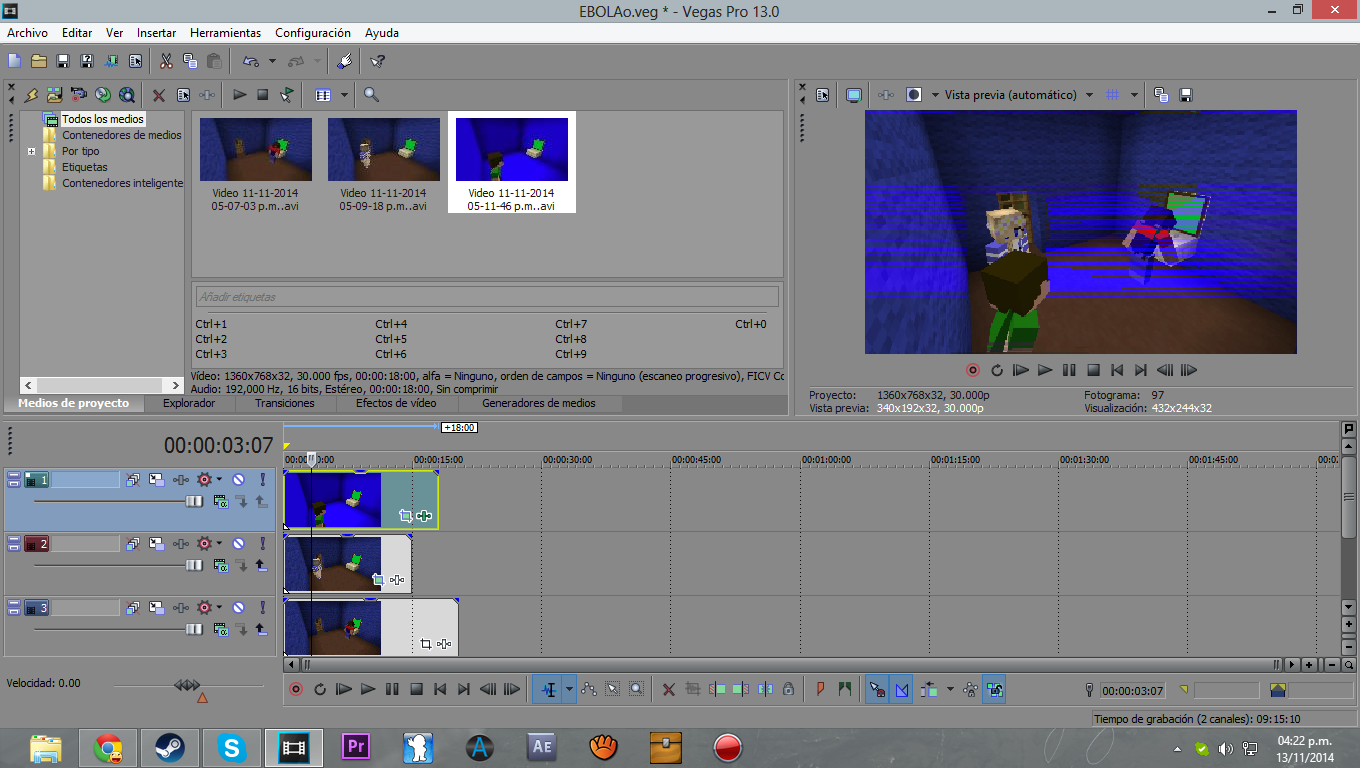Mute video track 2
Screen dimensions: 1360x768
pos(239,544)
